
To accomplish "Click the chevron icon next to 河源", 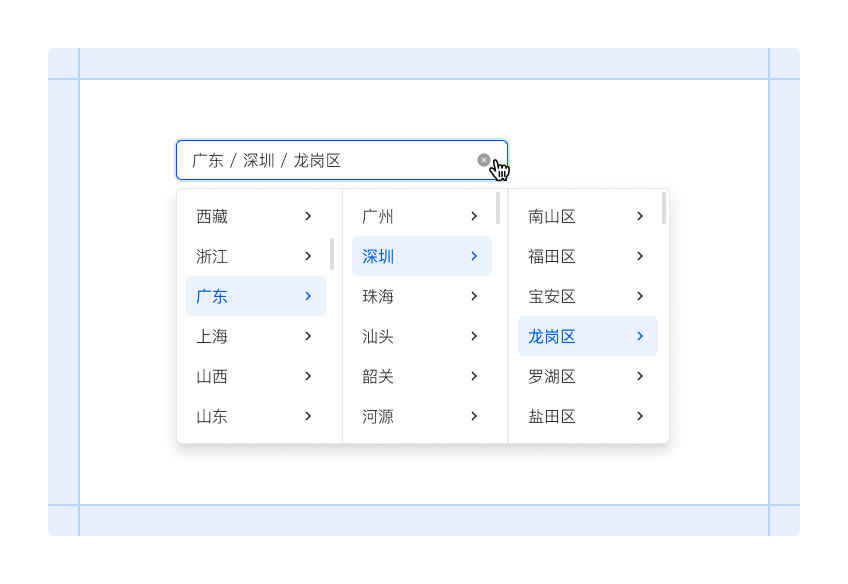I will [474, 416].
